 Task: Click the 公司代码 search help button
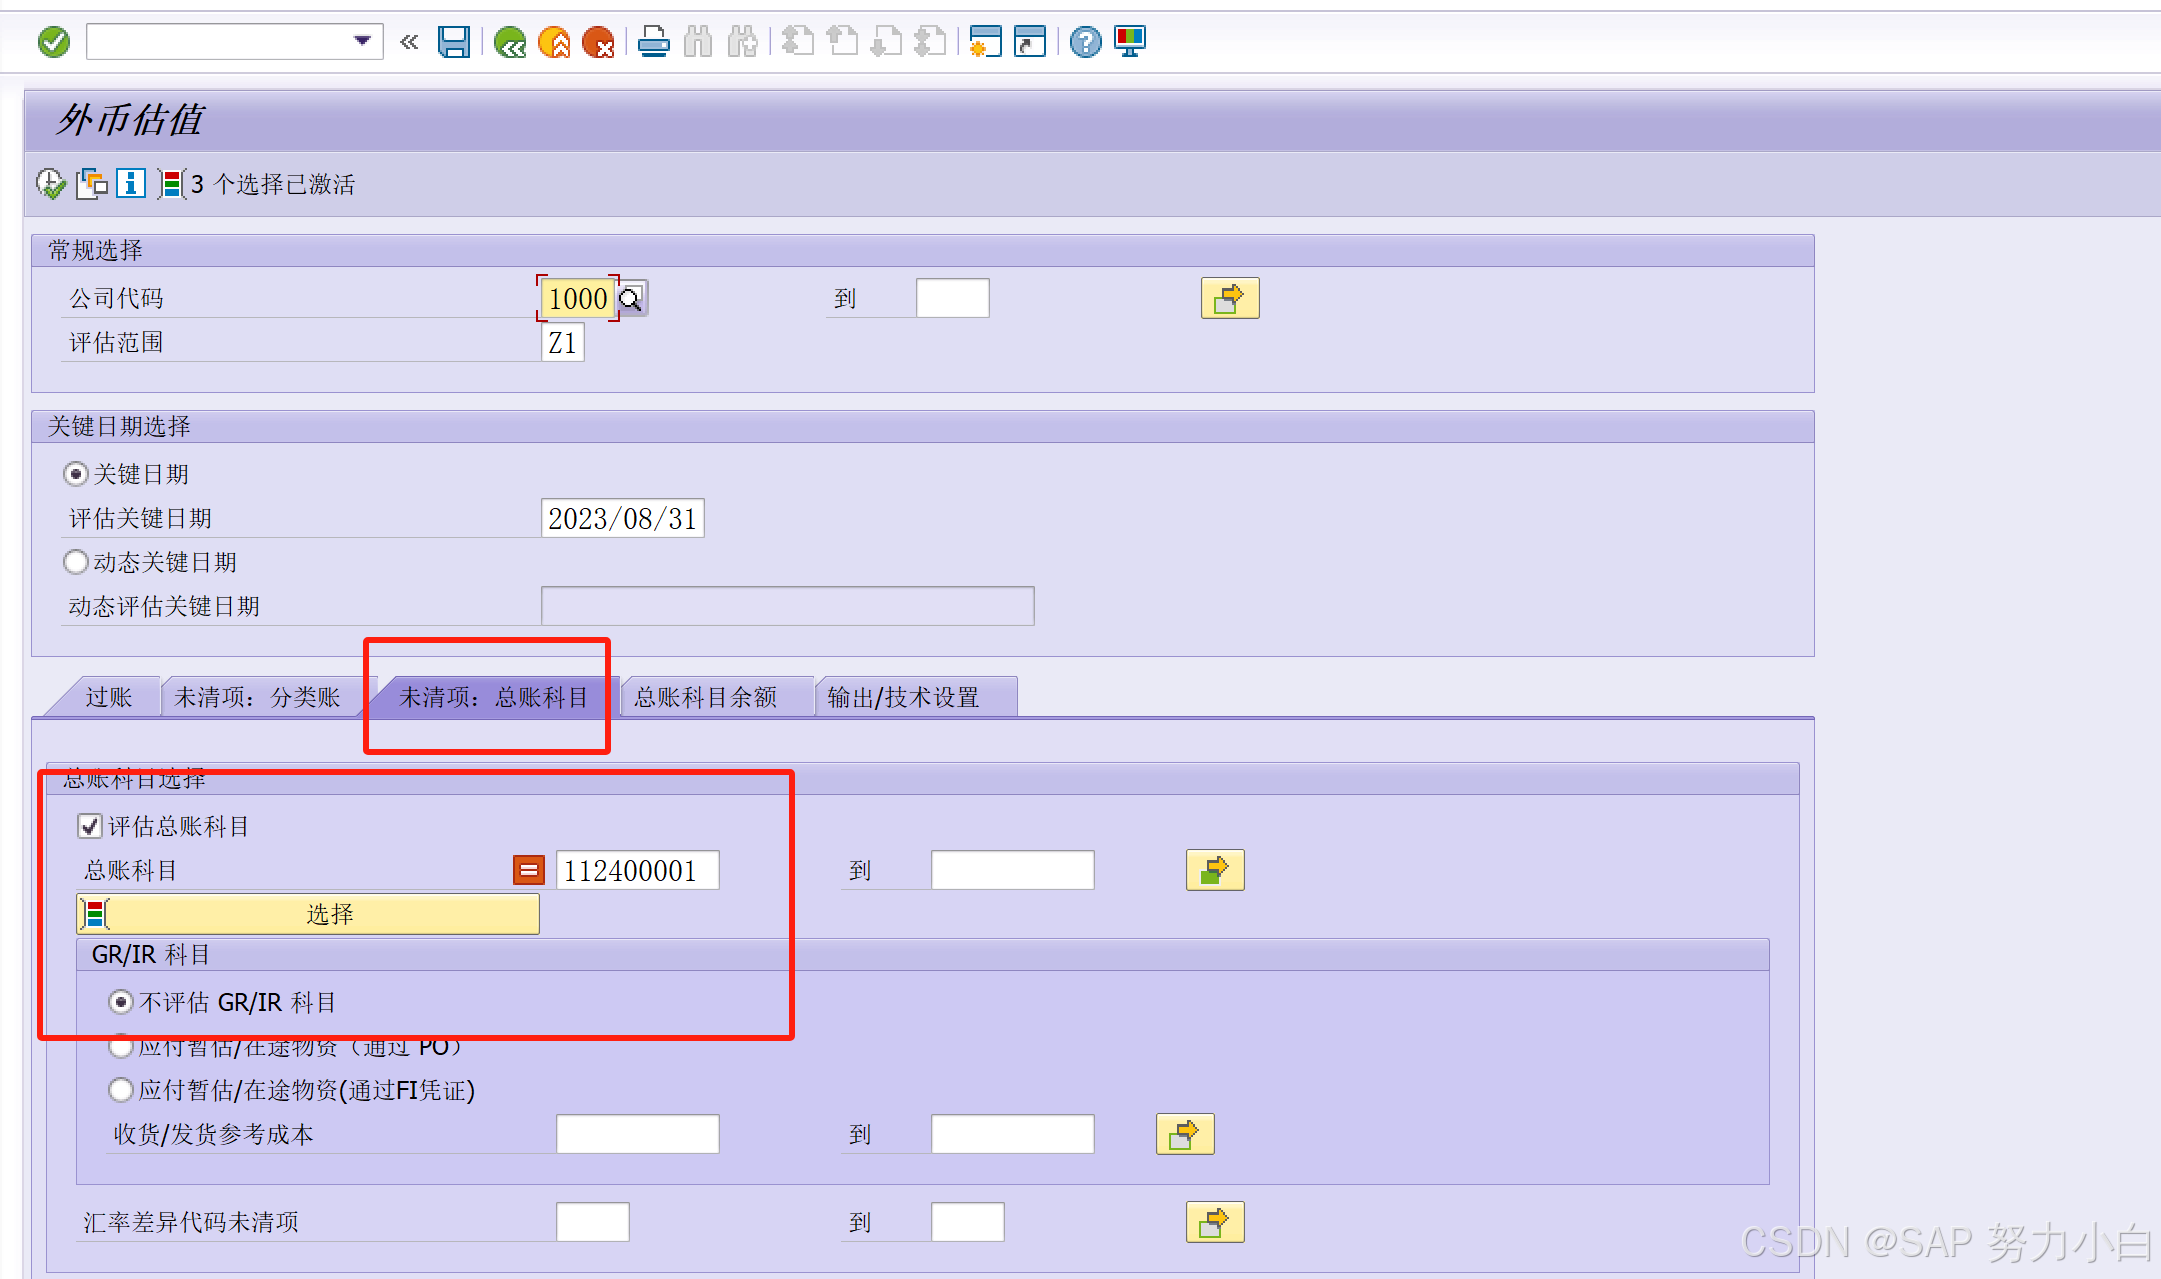coord(631,298)
